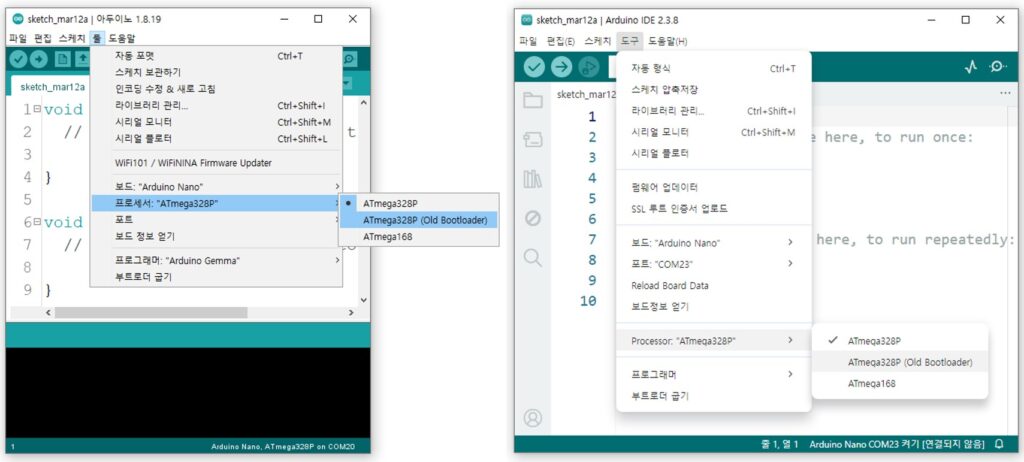1024x462 pixels.
Task: Open Serial Plotter icon in IDE 2.3.8 toolbar
Action: 970,67
